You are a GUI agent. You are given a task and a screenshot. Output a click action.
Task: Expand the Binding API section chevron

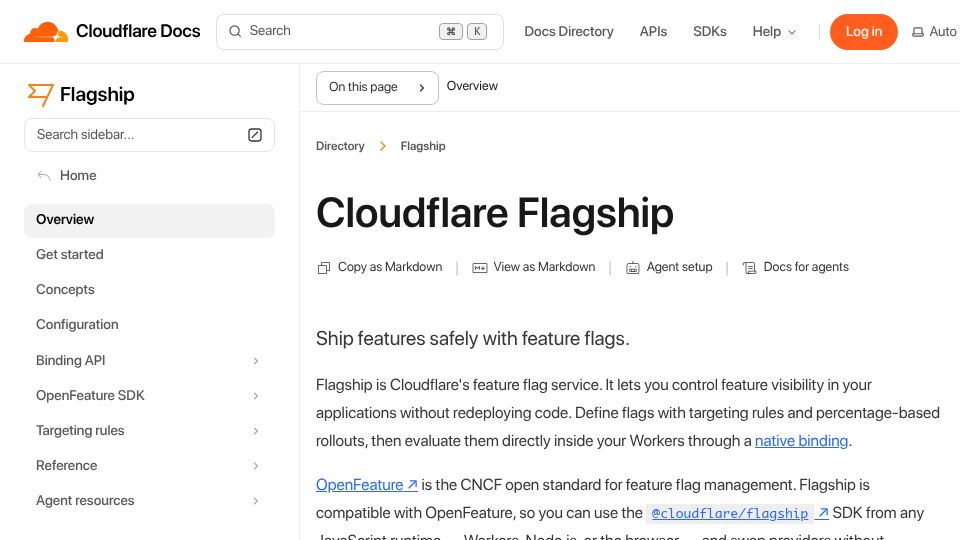click(256, 361)
